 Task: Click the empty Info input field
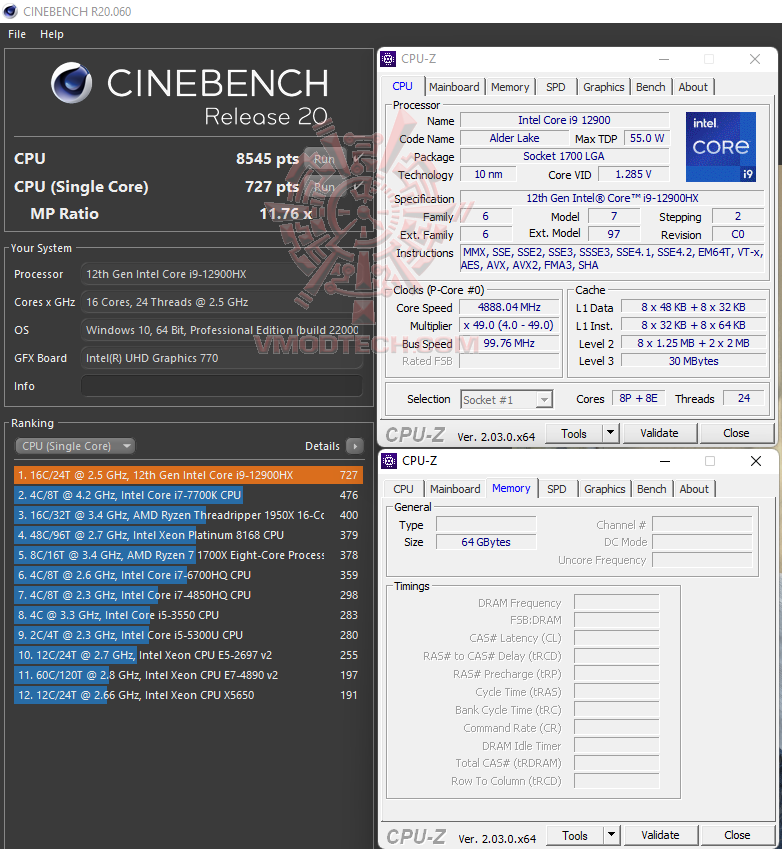click(x=221, y=386)
